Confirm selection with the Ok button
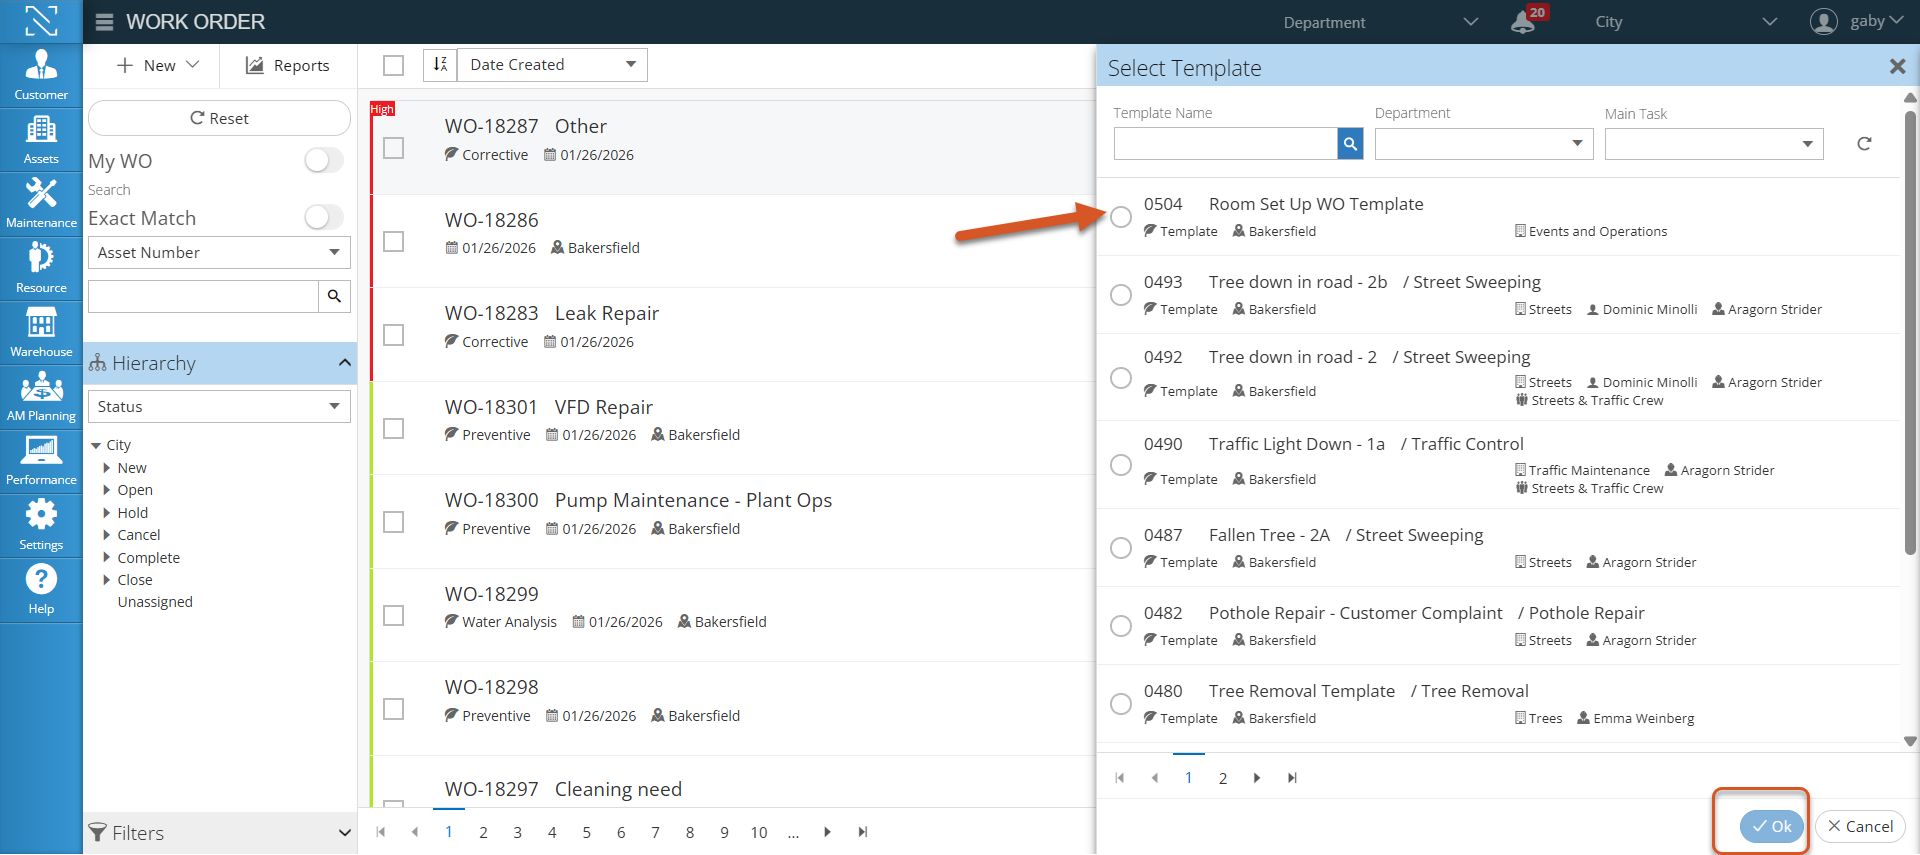This screenshot has height=855, width=1920. tap(1771, 826)
